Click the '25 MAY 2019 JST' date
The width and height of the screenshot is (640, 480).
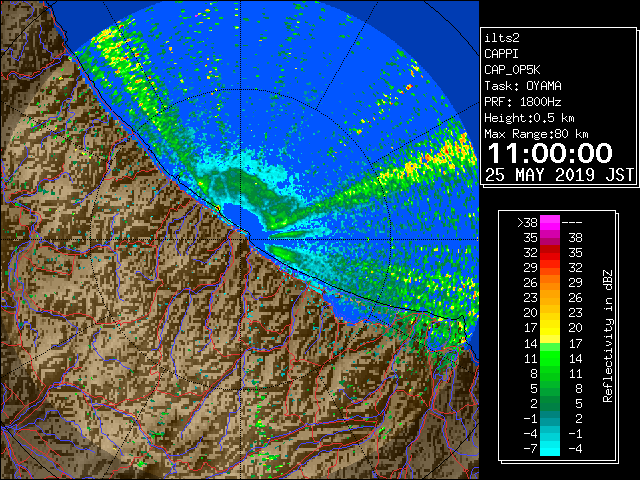[x=559, y=175]
